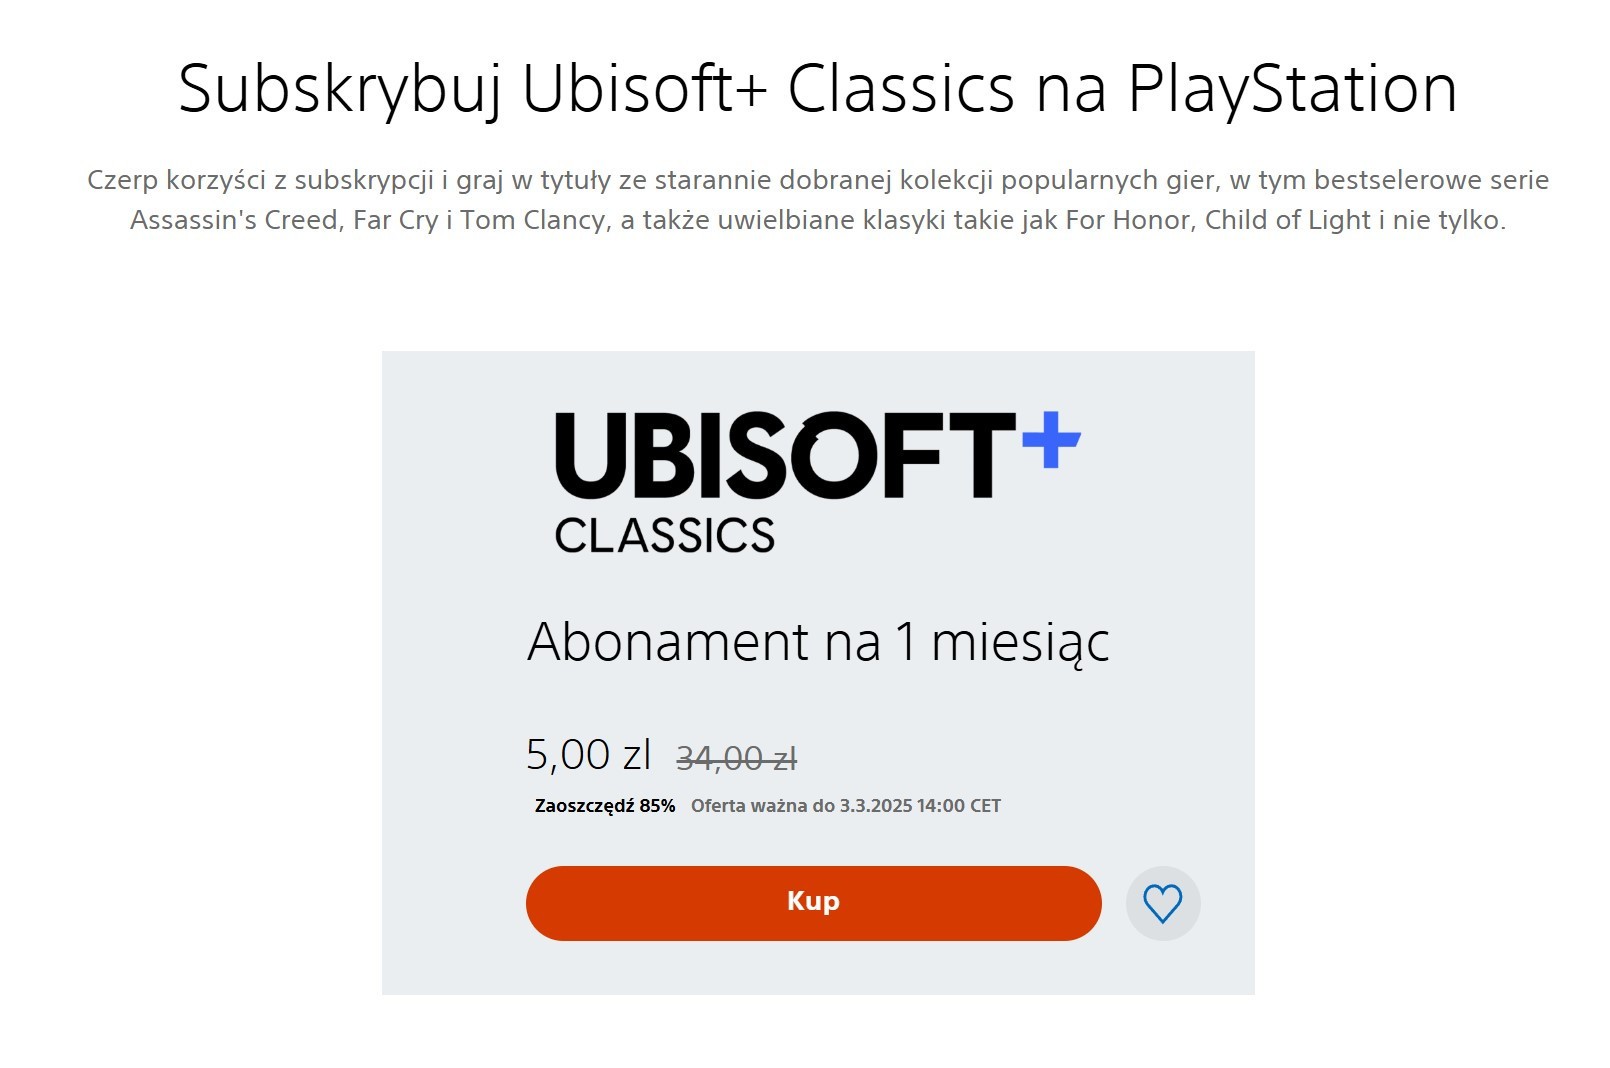Click 'Far Cry' in the description text

(x=396, y=221)
